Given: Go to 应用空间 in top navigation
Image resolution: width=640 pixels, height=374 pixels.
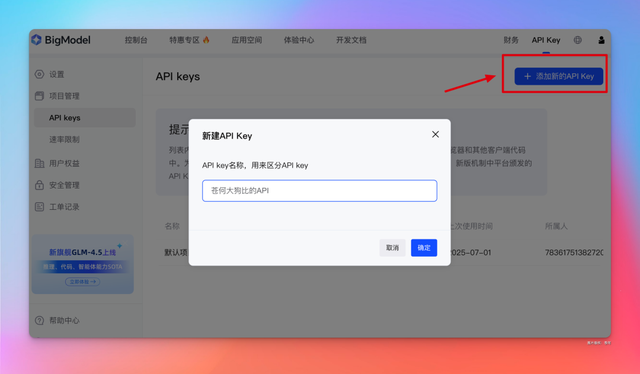Looking at the screenshot, I should 247,40.
